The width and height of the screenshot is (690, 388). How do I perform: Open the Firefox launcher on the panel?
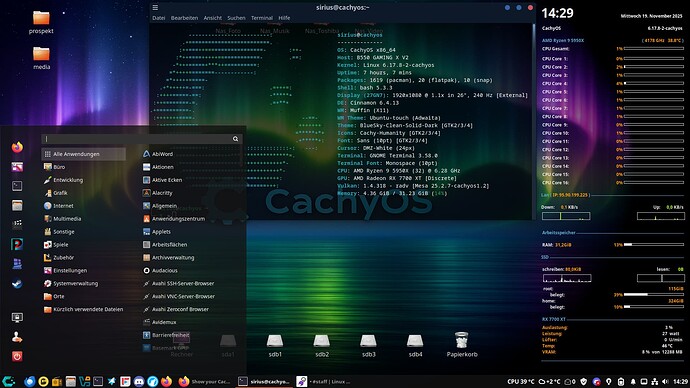pyautogui.click(x=166, y=381)
